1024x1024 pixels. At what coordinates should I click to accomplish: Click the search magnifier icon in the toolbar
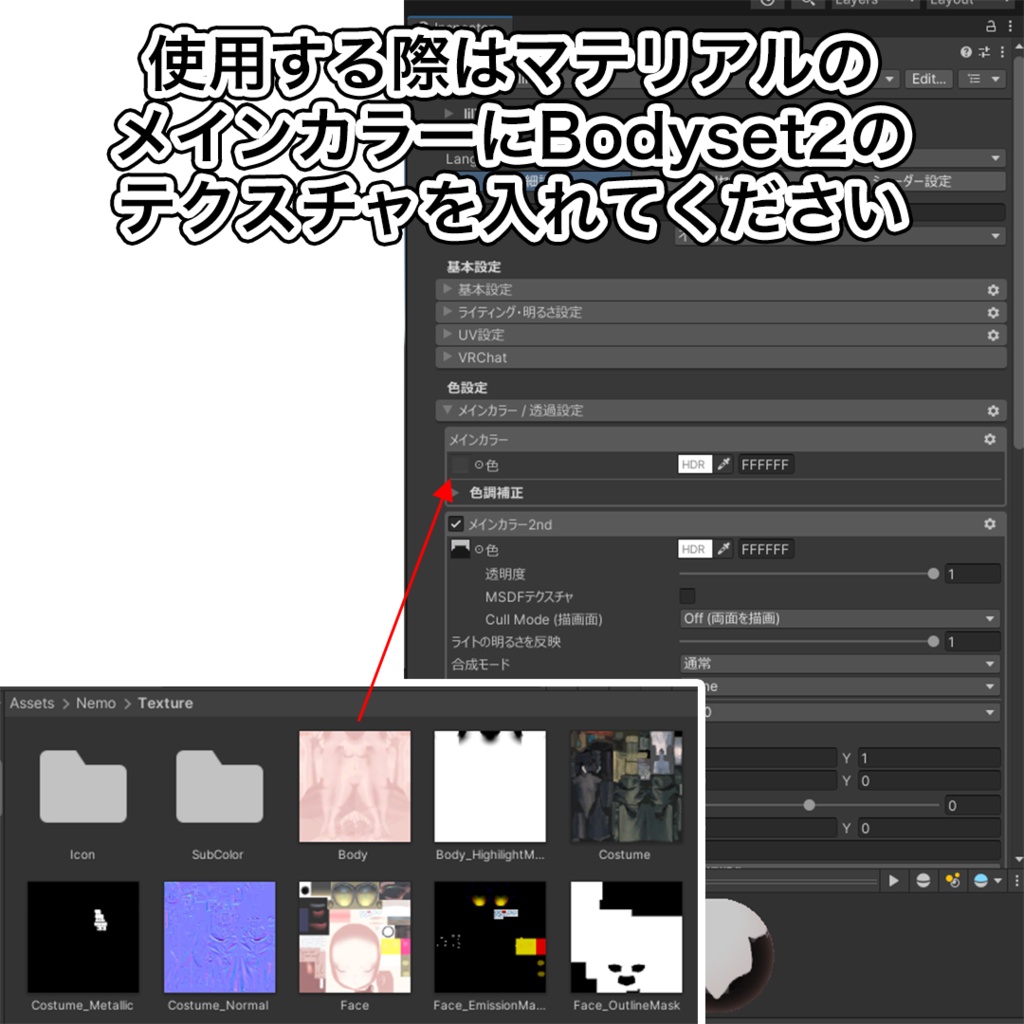click(x=807, y=4)
